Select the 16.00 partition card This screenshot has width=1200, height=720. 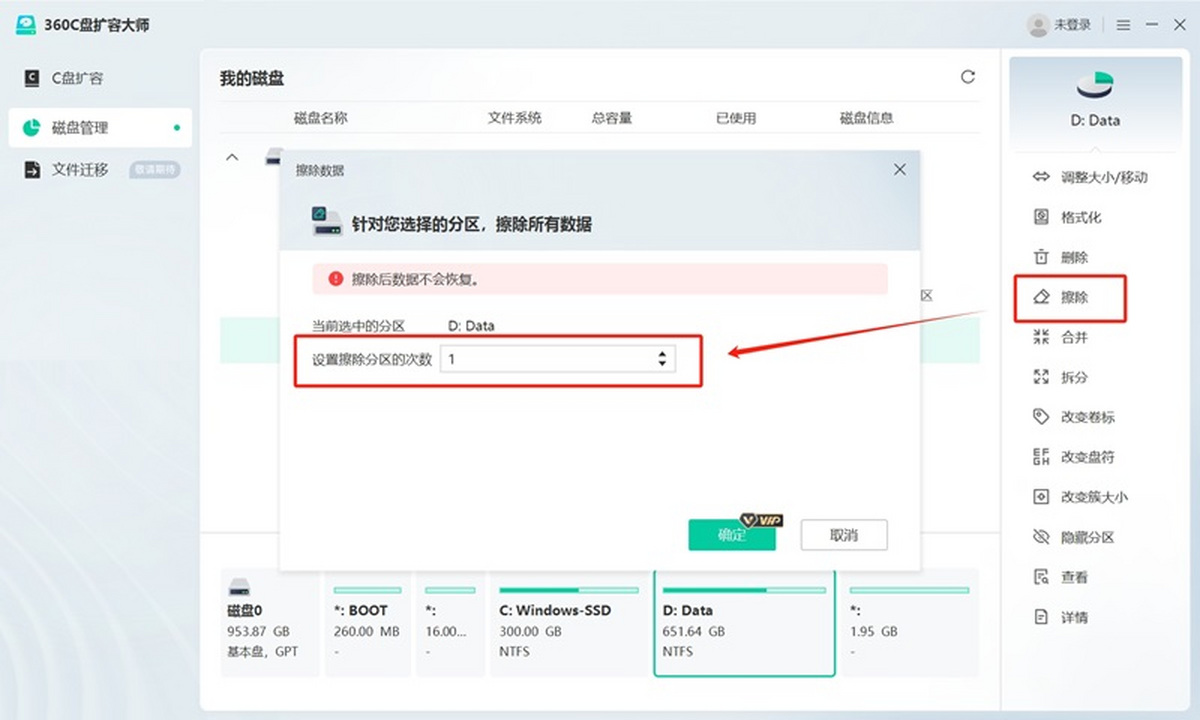[448, 623]
